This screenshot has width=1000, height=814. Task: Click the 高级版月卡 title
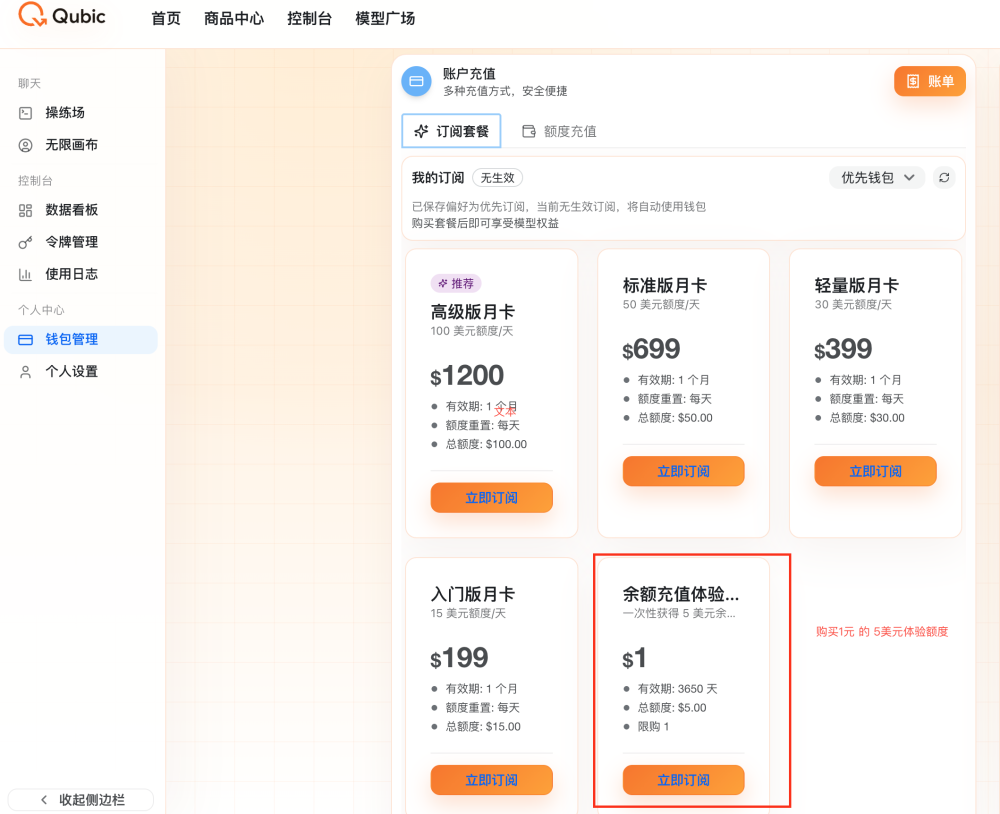(473, 312)
